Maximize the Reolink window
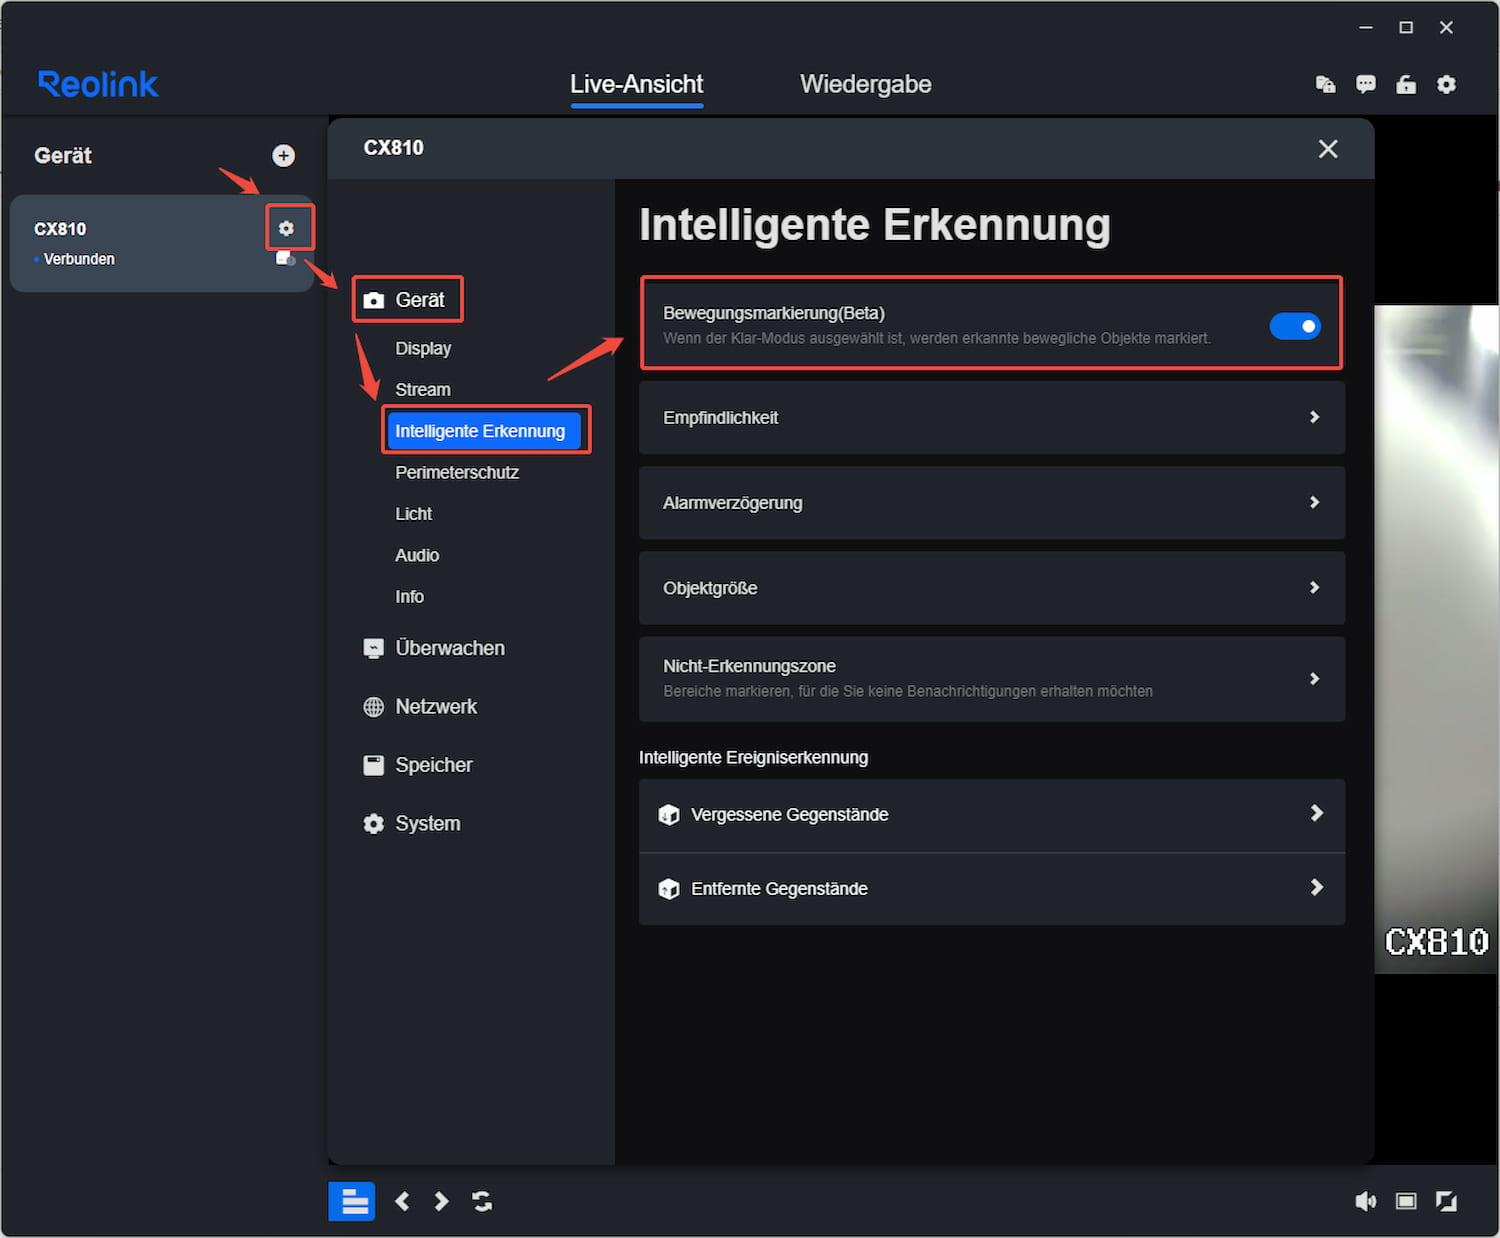 (1406, 27)
